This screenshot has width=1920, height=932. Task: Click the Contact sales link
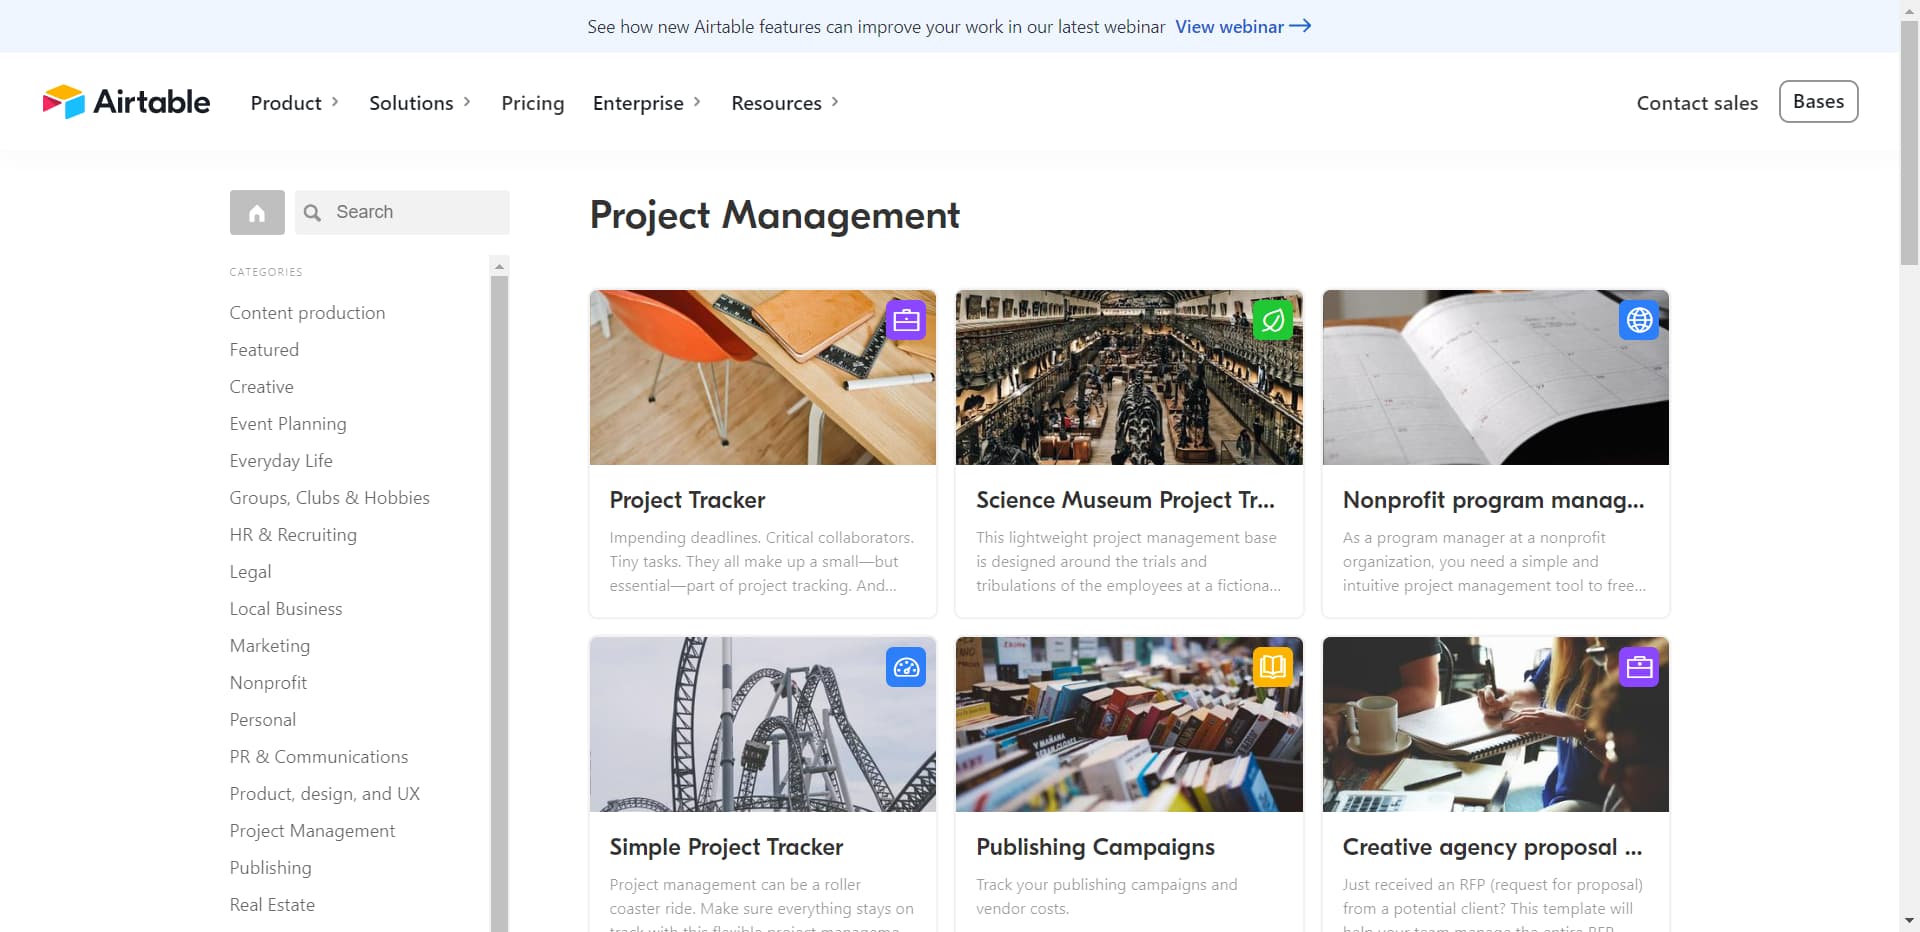click(1697, 102)
